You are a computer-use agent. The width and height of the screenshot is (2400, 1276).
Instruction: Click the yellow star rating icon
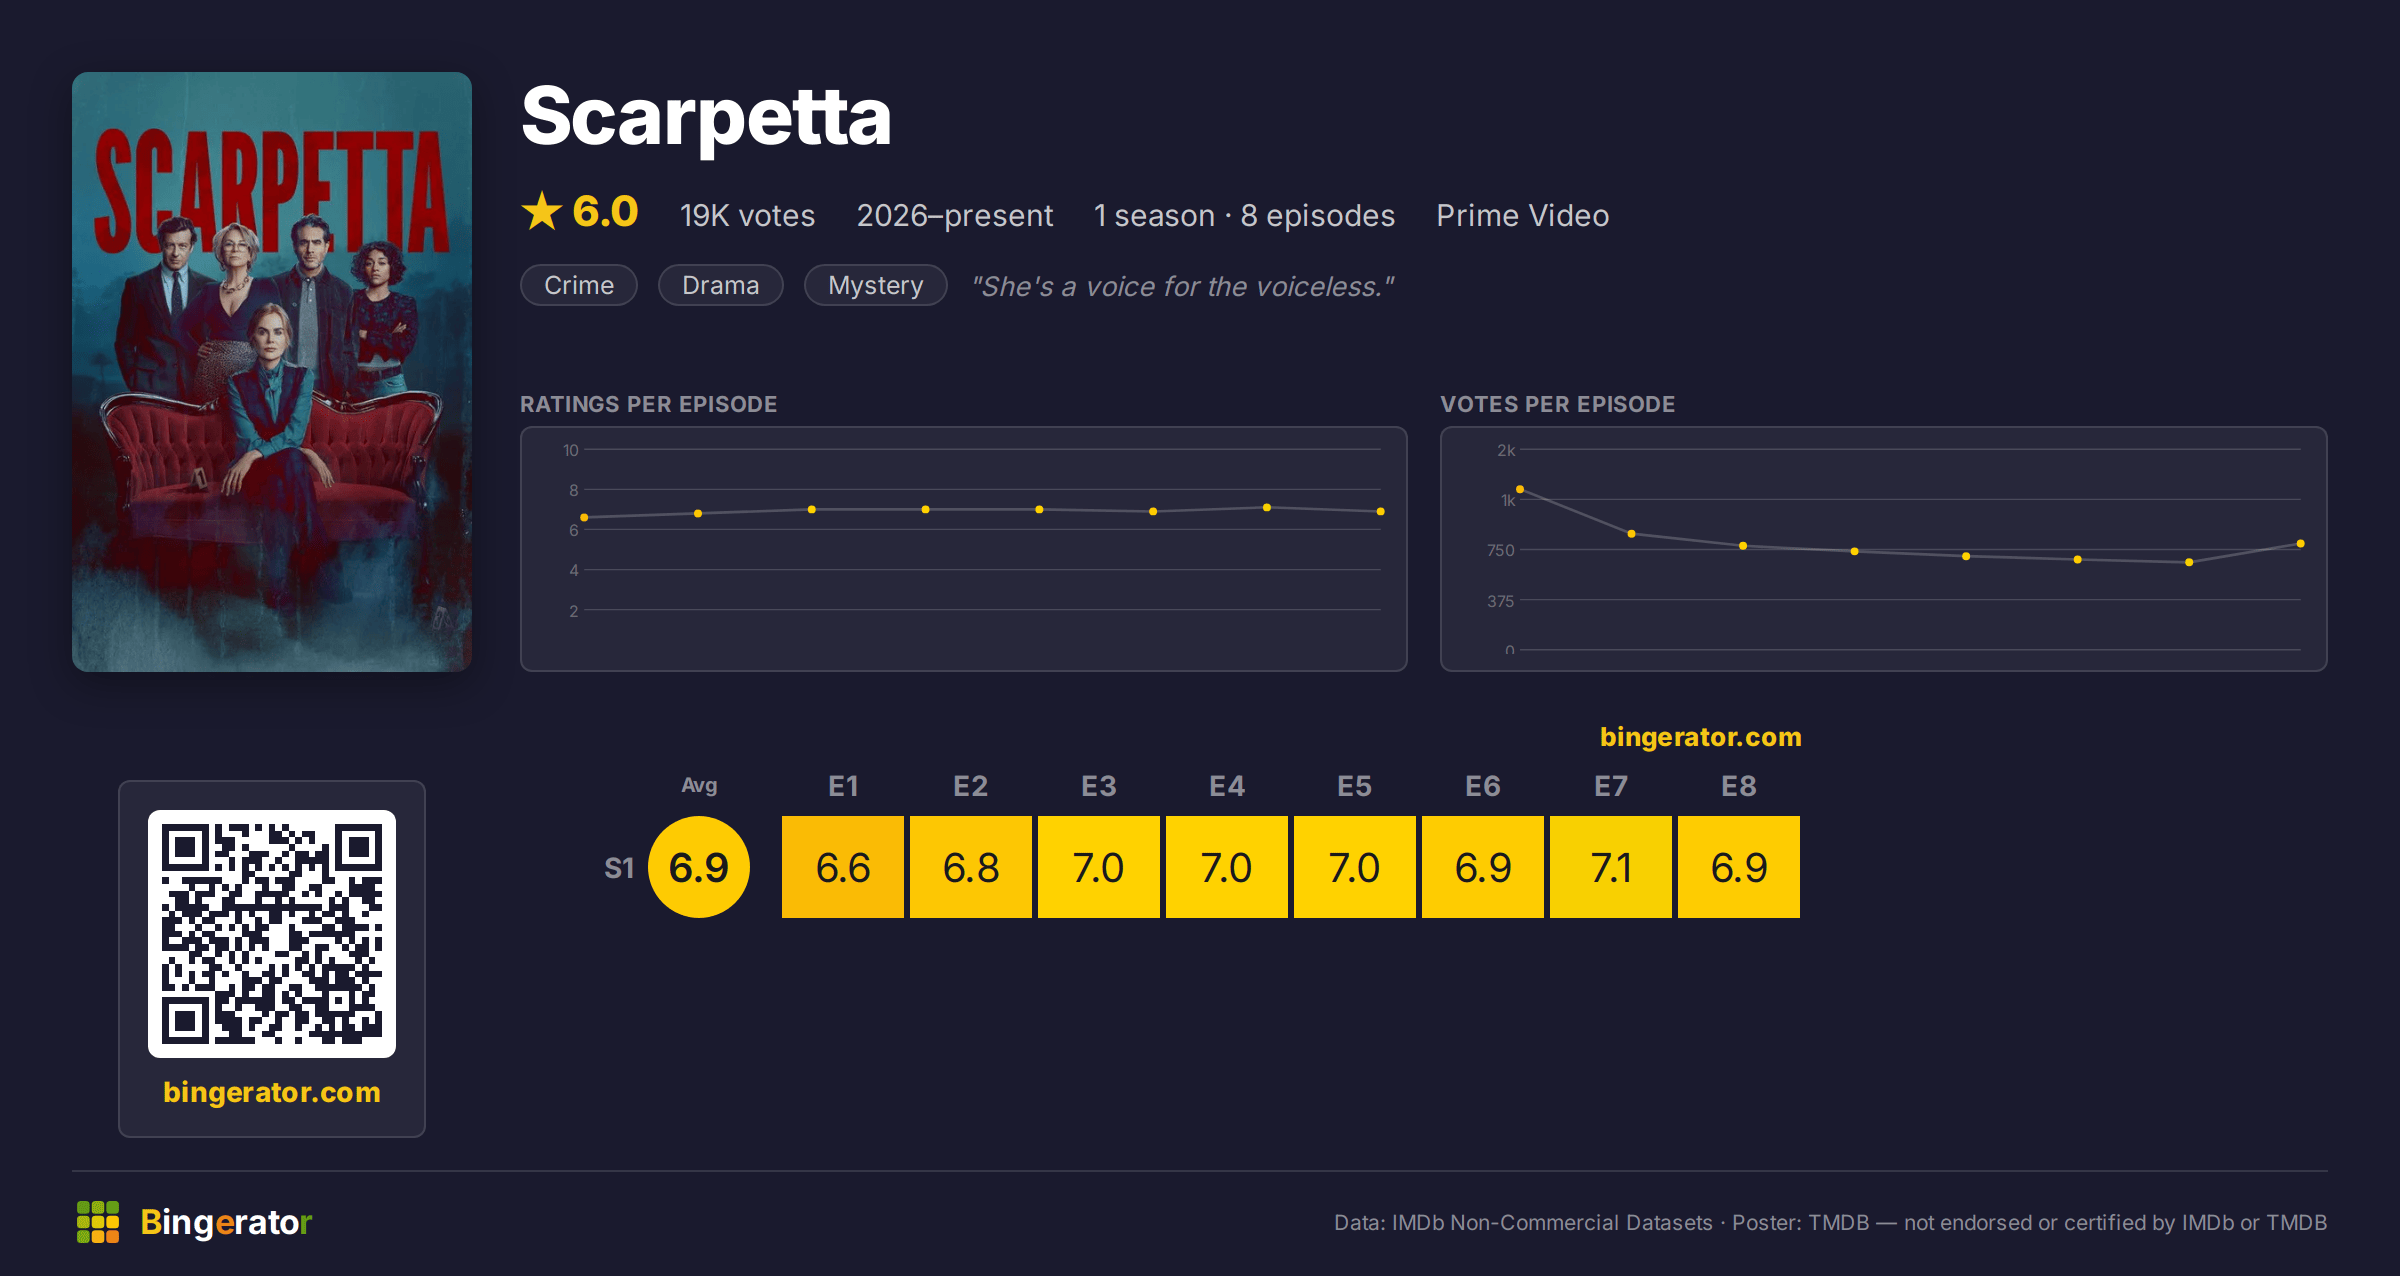click(542, 211)
